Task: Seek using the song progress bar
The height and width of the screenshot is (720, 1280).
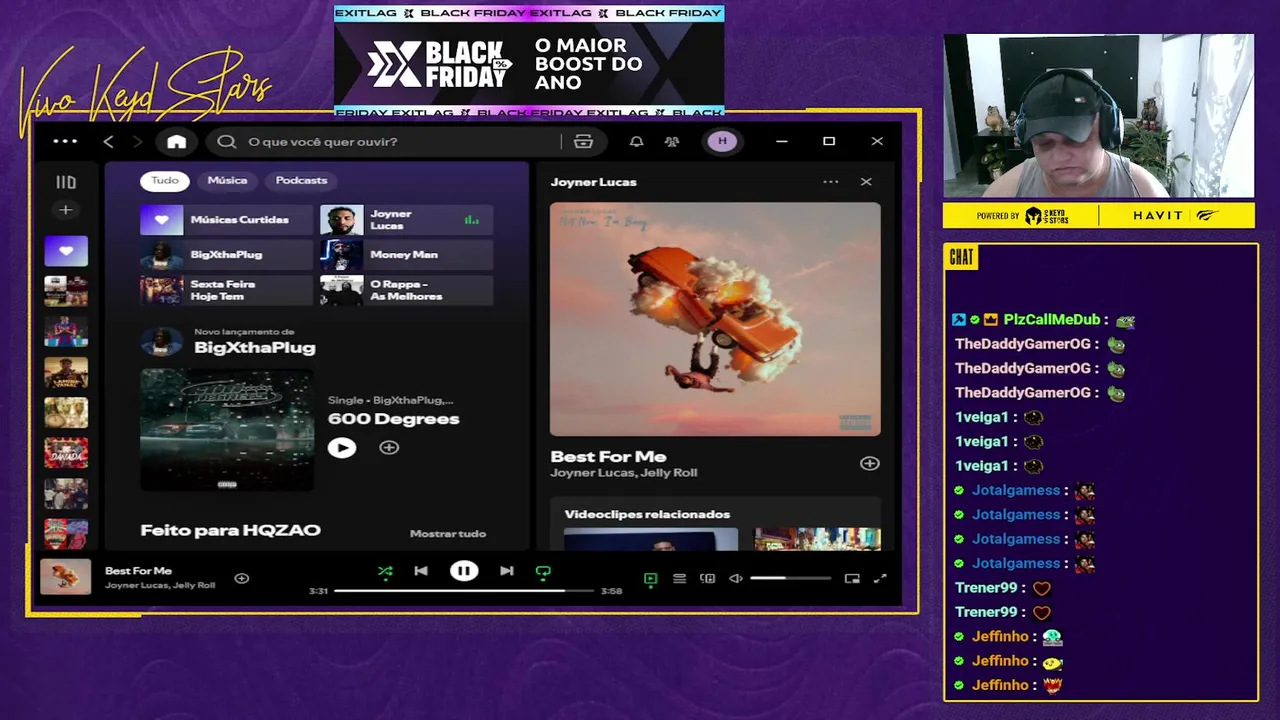Action: (464, 591)
